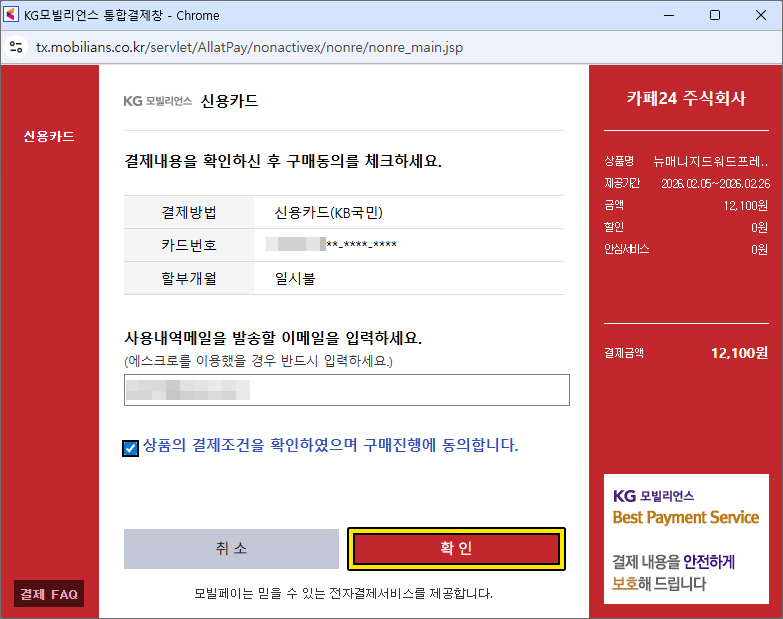783x619 pixels.
Task: Select the 신용카드 tab in left sidebar
Action: coord(49,136)
